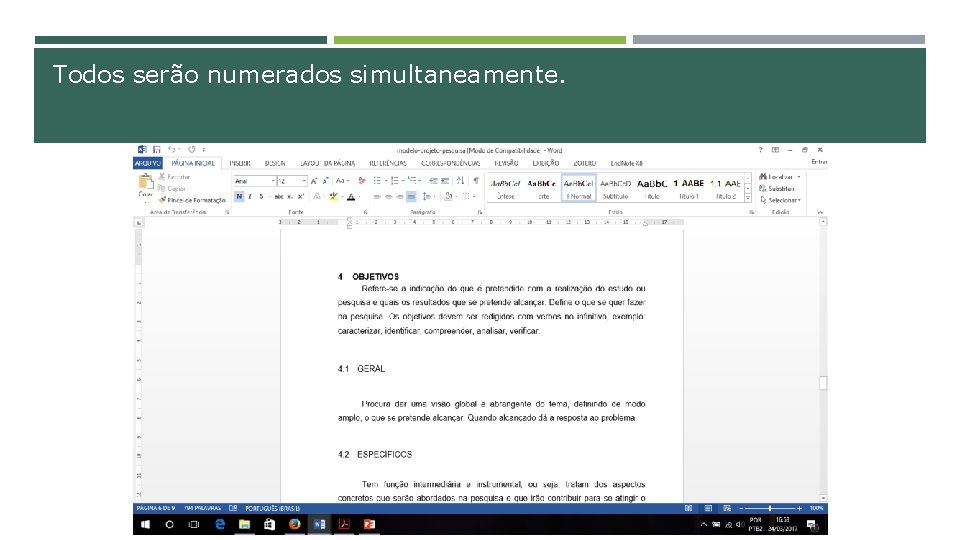The height and width of the screenshot is (540, 960).
Task: Open the CORRESPONDÊNCIAS tab
Action: point(451,163)
